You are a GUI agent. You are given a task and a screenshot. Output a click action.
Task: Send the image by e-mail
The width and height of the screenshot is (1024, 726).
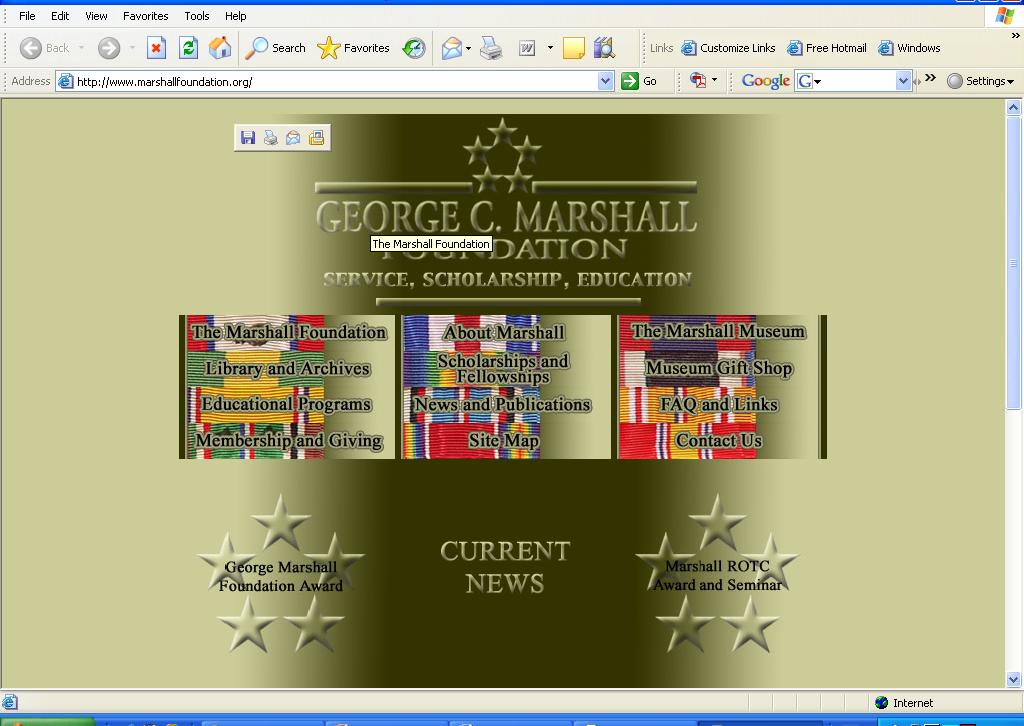point(293,137)
